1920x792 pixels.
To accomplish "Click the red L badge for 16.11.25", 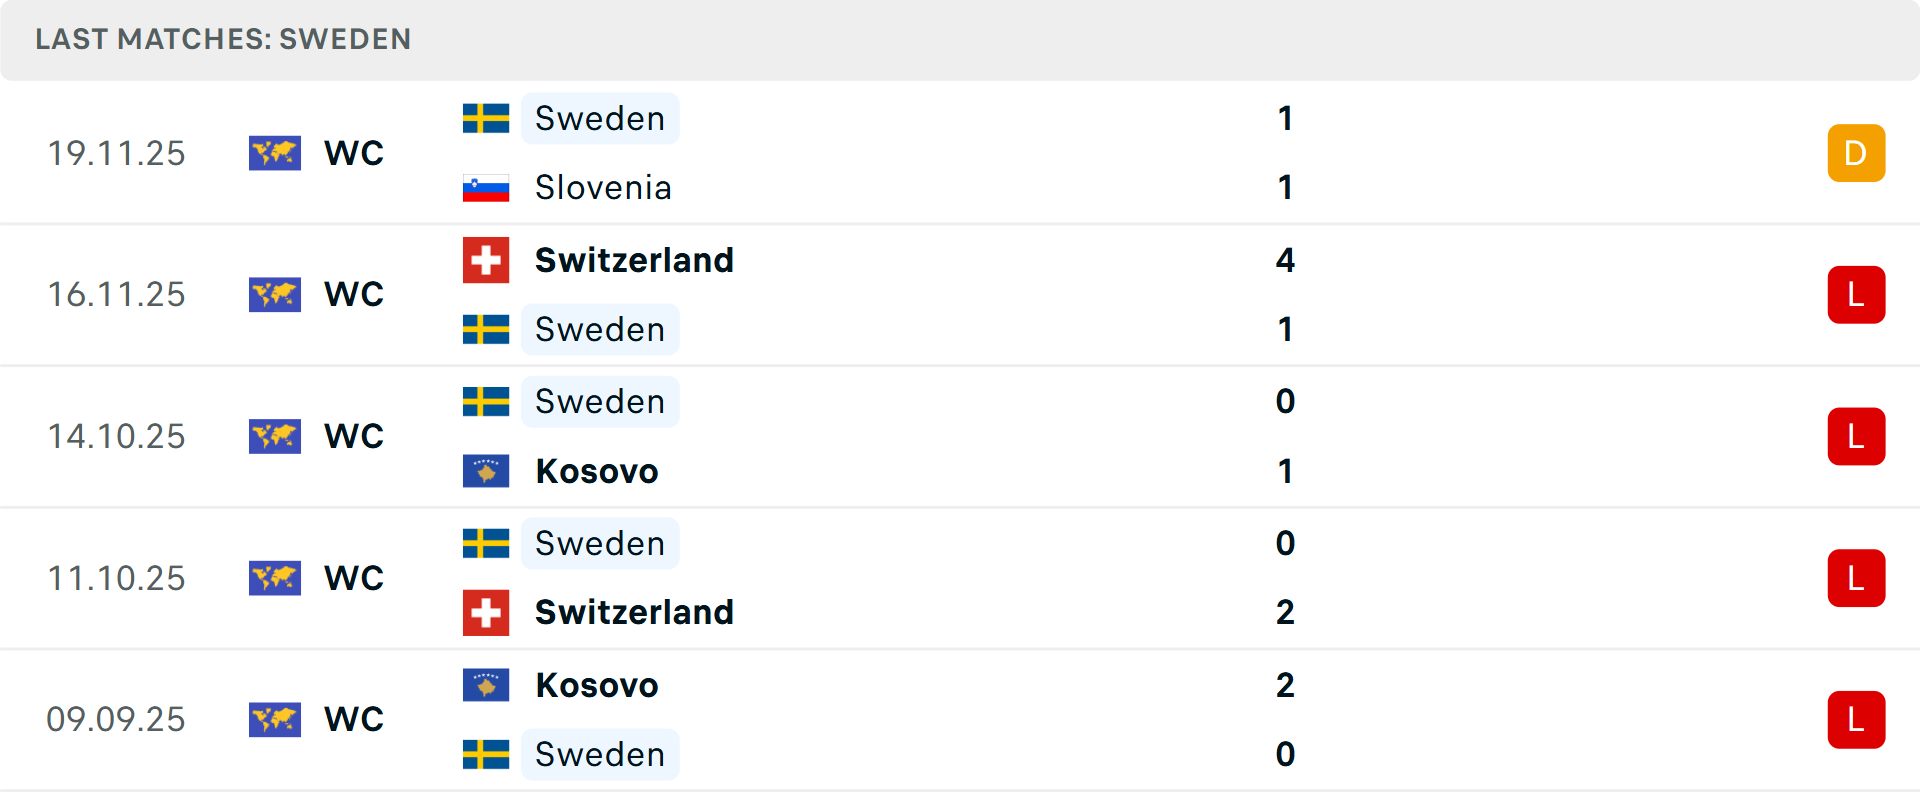I will 1856,295.
